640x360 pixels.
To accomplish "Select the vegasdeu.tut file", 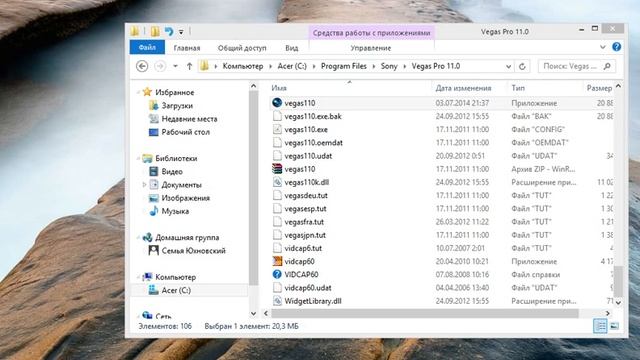I will (x=306, y=196).
